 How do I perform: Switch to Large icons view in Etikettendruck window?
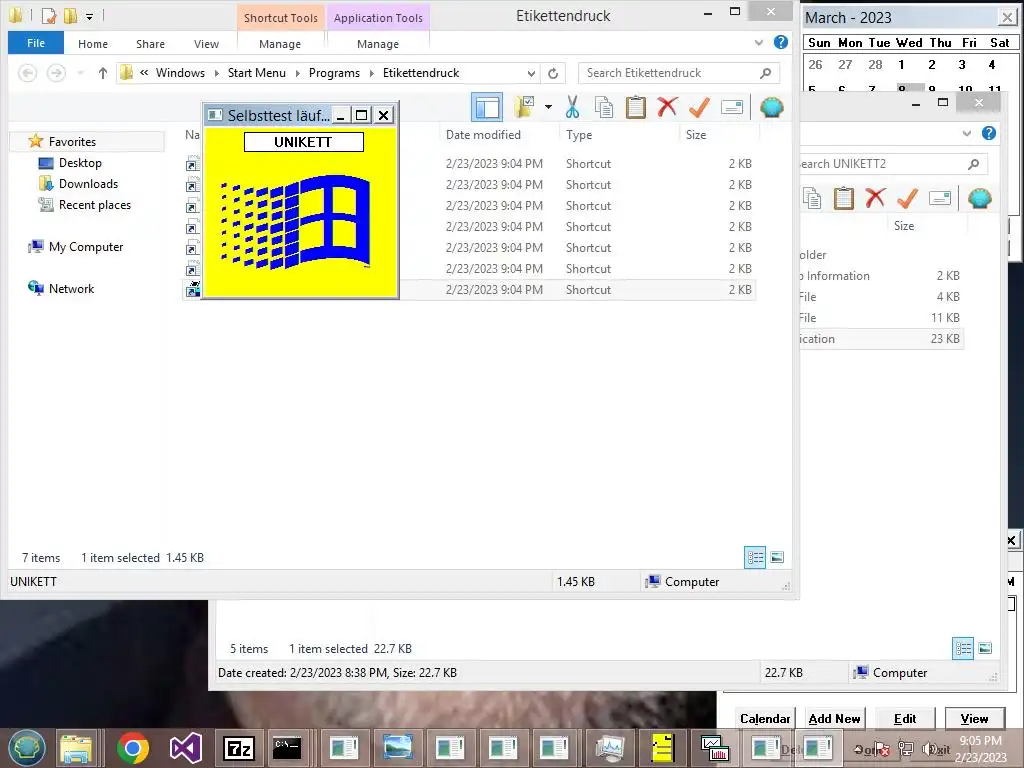click(x=776, y=557)
